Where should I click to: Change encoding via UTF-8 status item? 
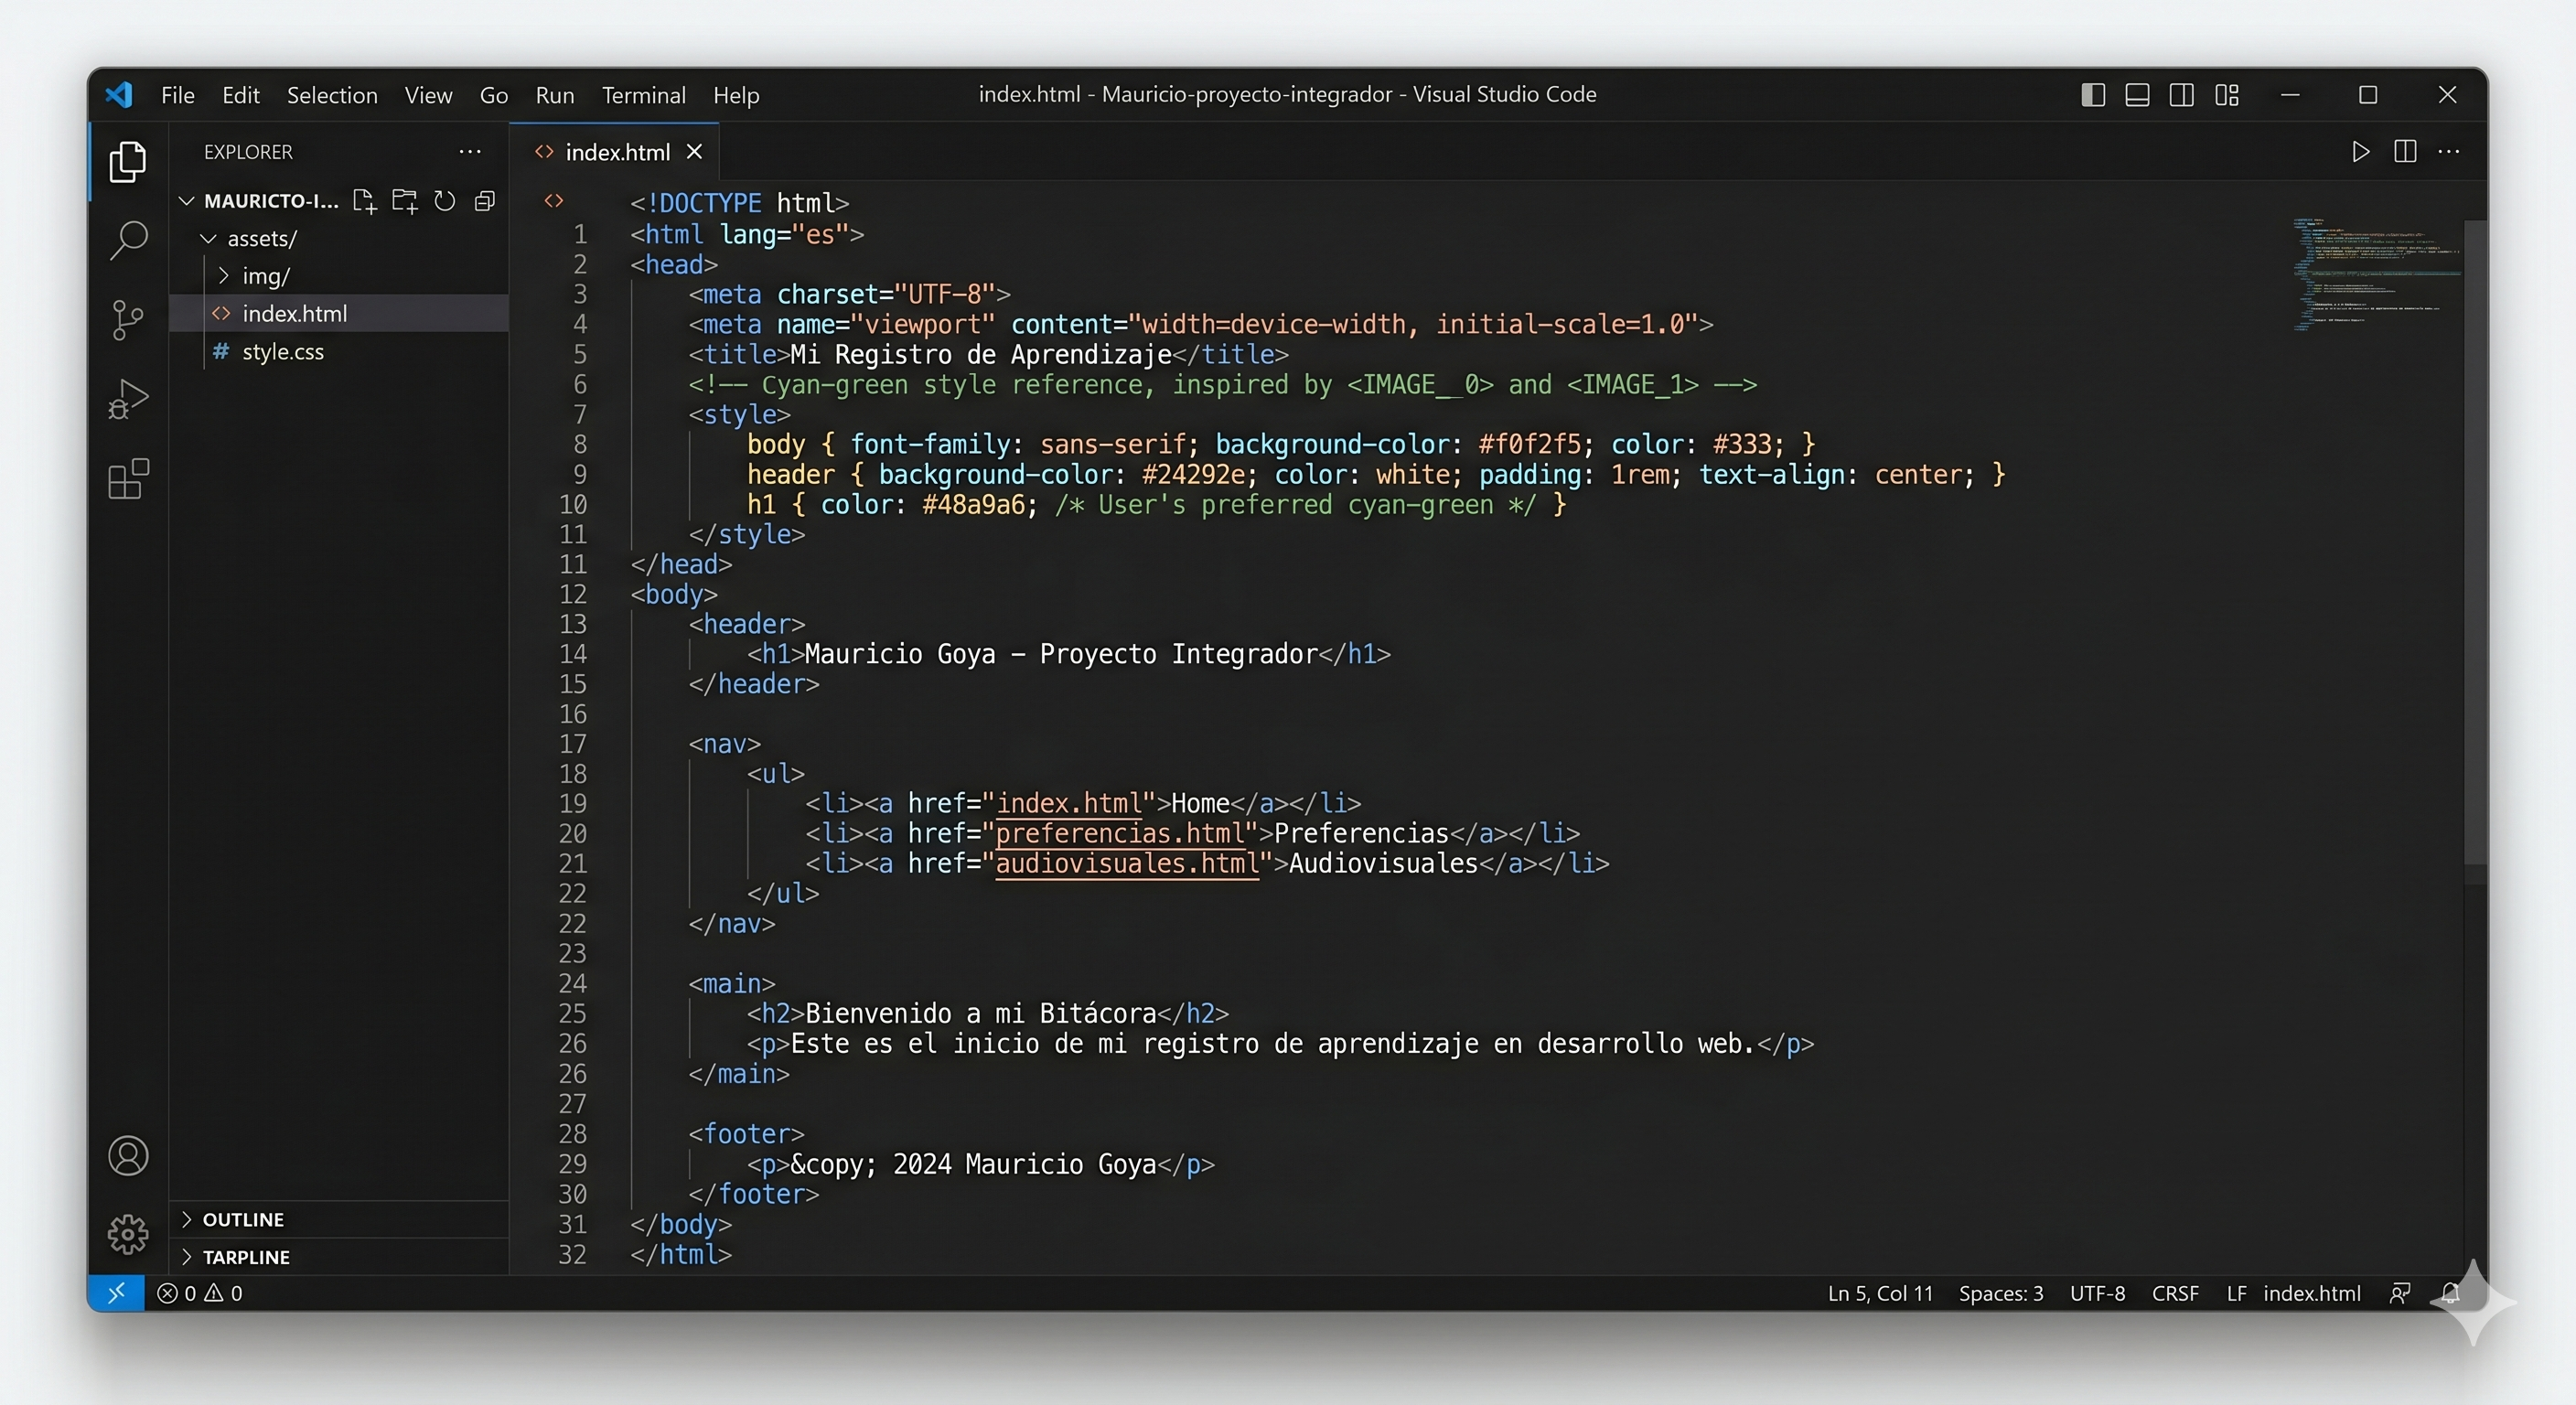pyautogui.click(x=2097, y=1293)
